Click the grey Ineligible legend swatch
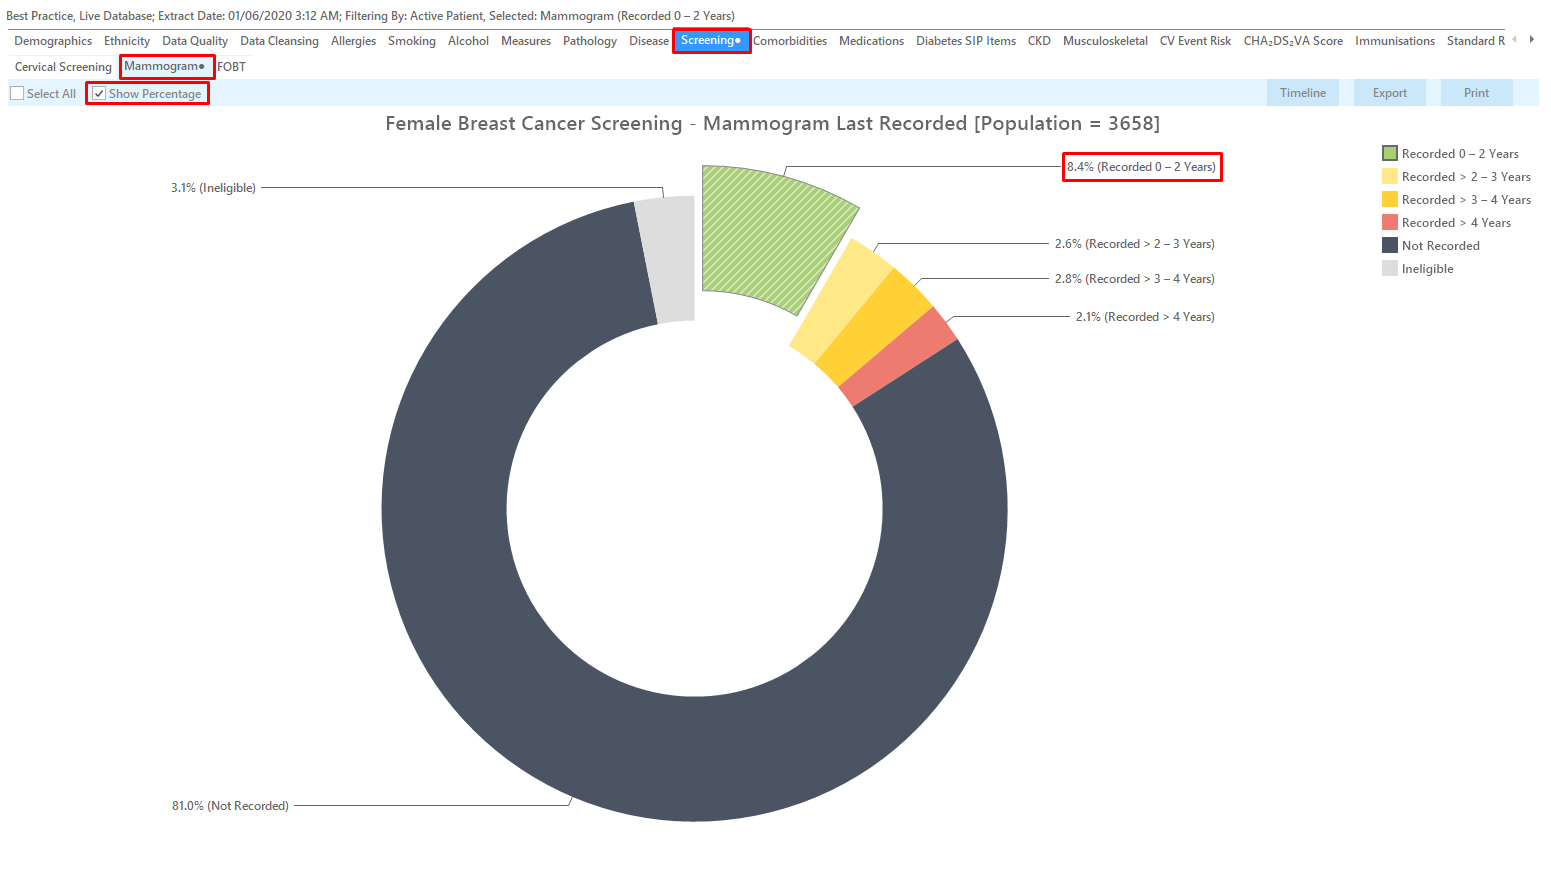The width and height of the screenshot is (1551, 883). click(x=1389, y=268)
